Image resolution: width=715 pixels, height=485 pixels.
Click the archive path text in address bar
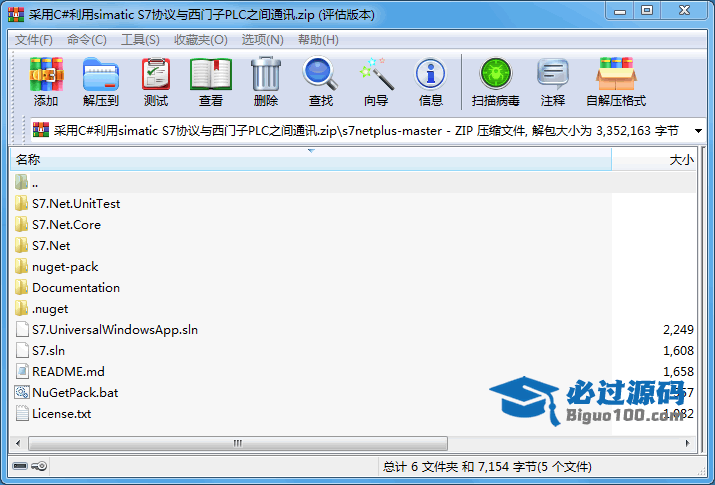click(x=366, y=131)
